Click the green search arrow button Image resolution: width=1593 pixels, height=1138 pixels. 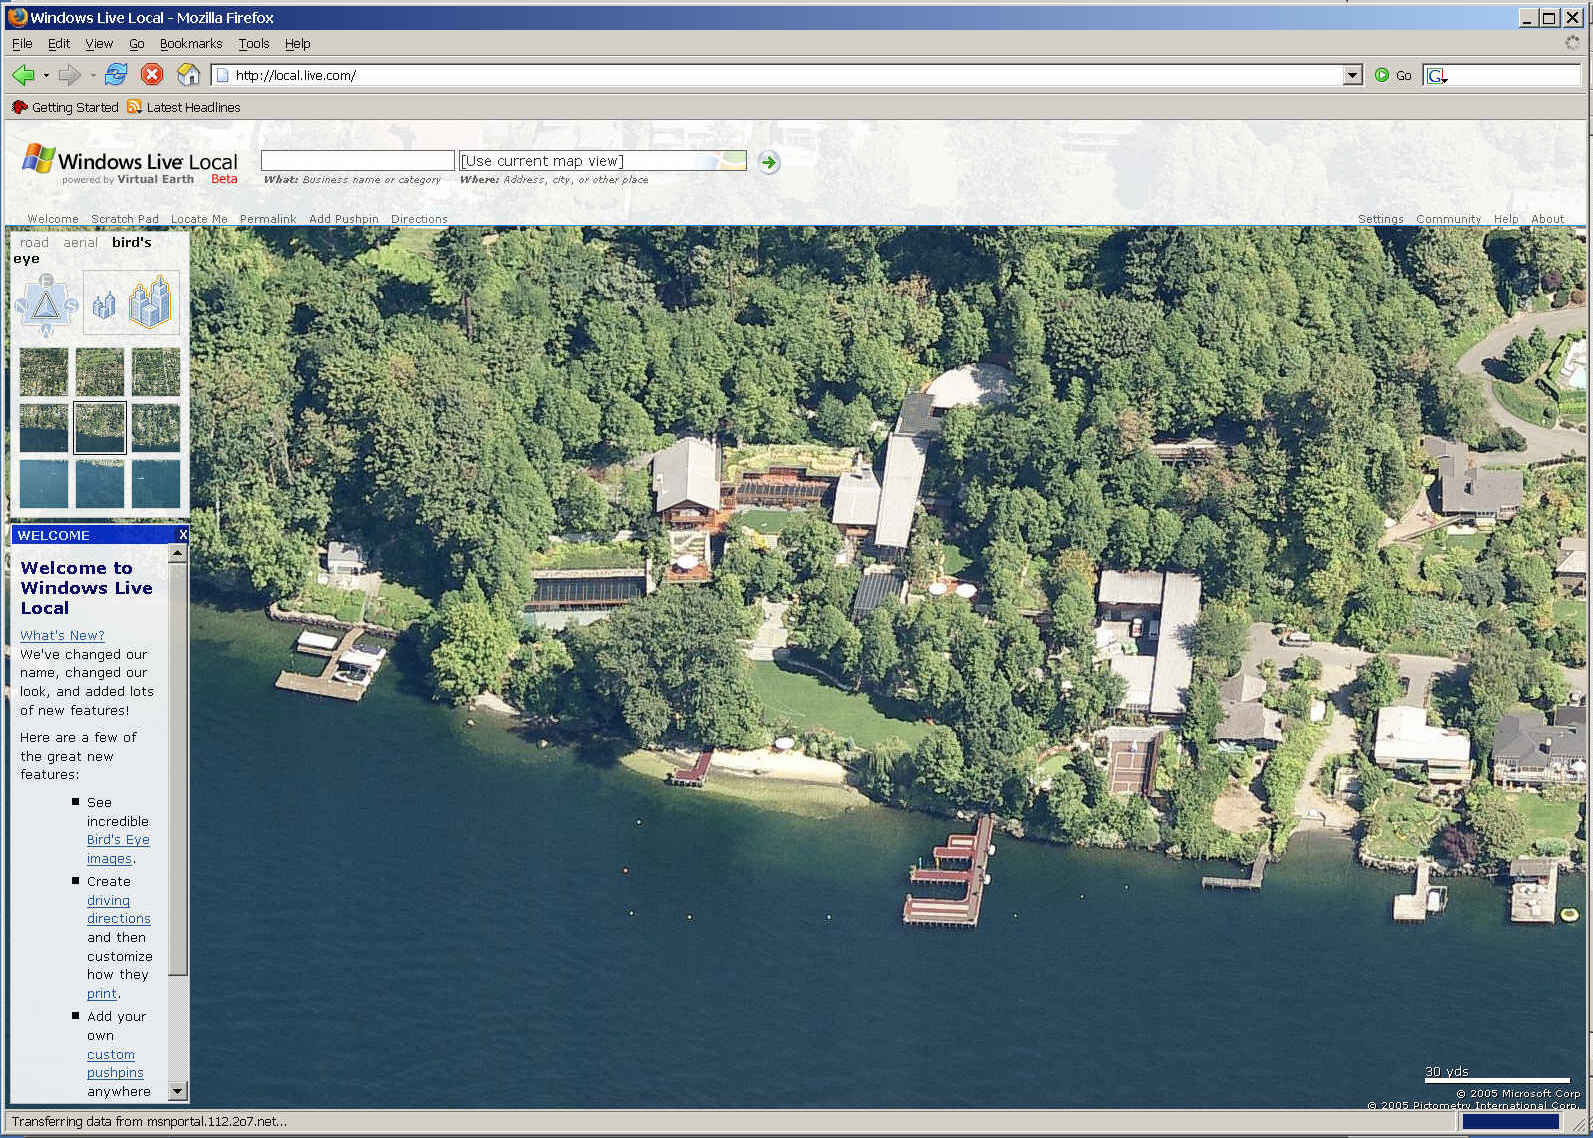768,162
